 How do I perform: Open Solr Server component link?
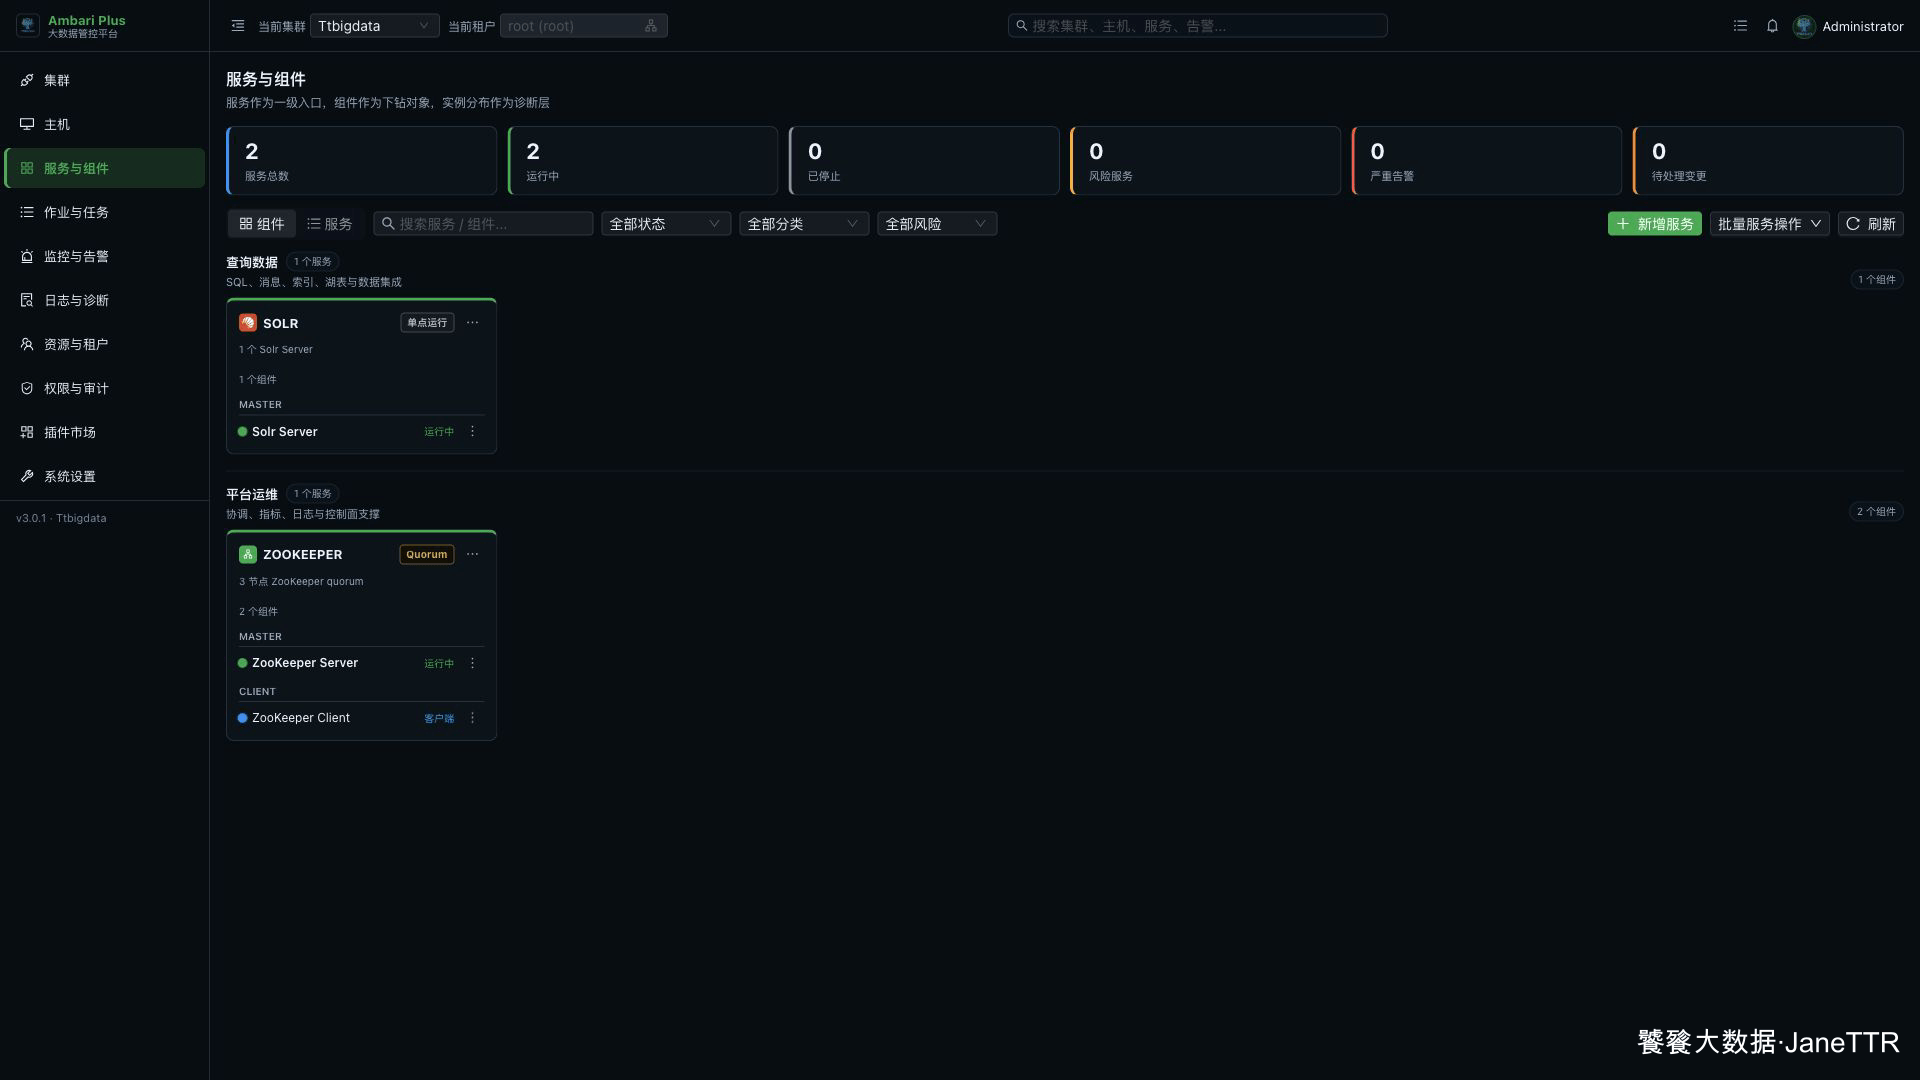point(284,432)
